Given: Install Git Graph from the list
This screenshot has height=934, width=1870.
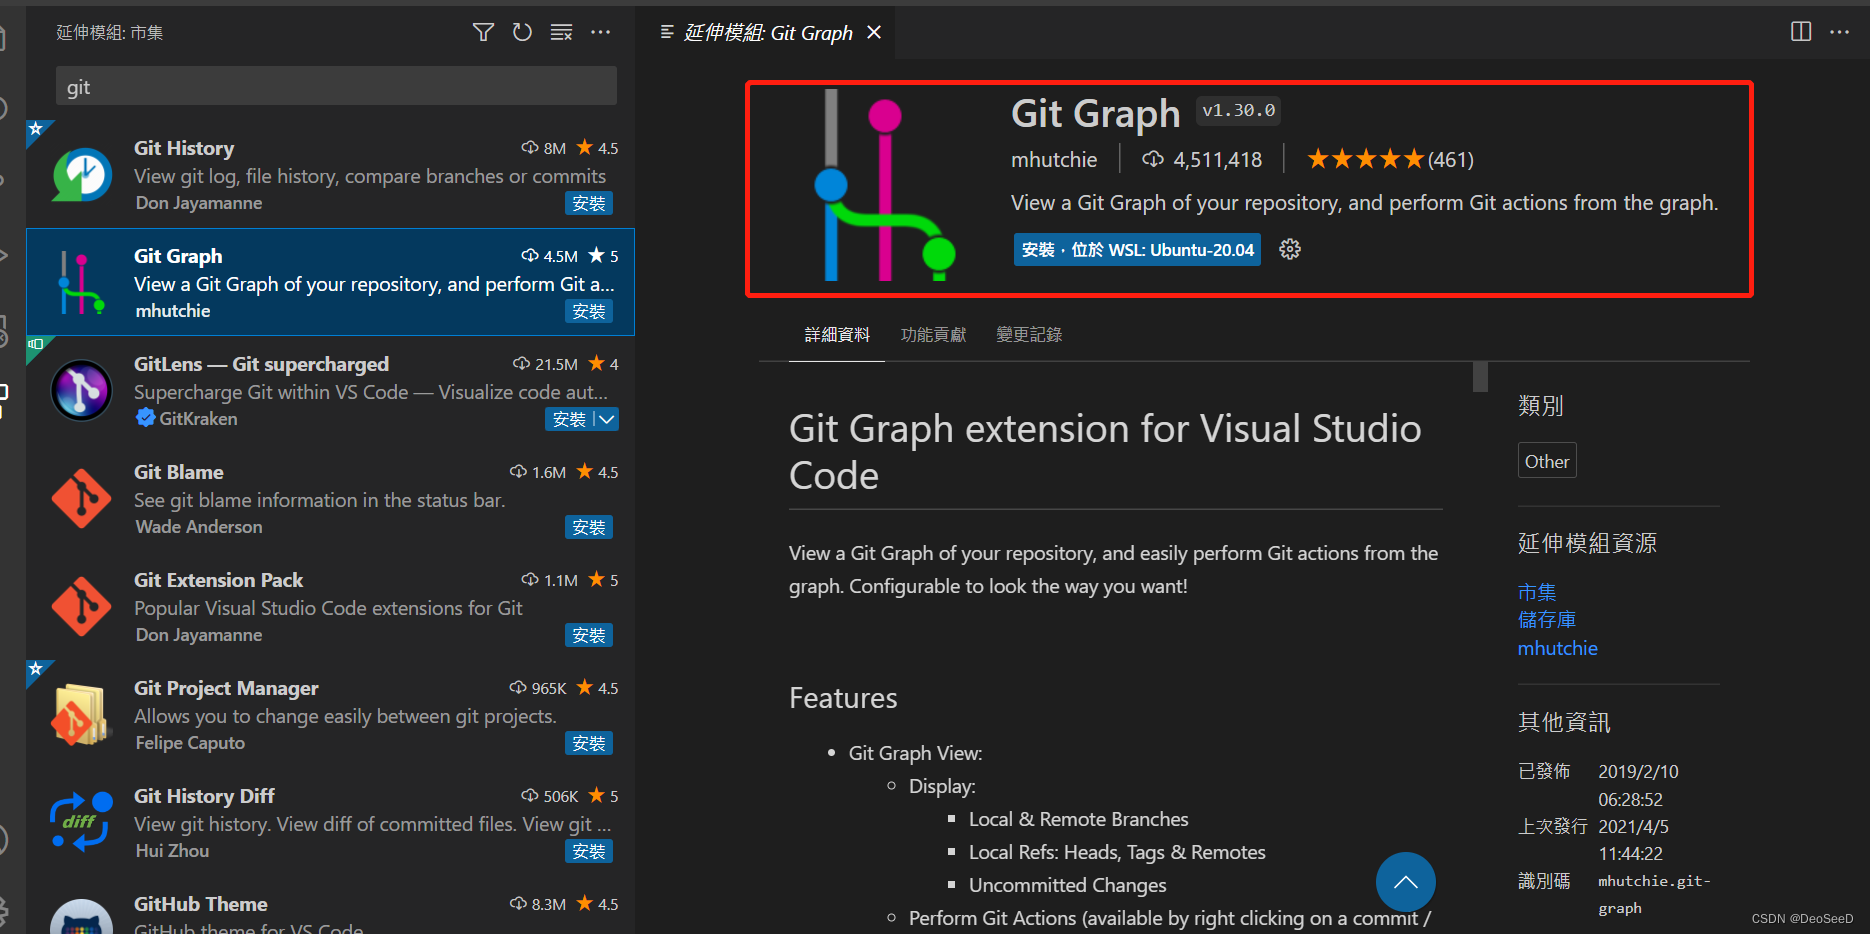Looking at the screenshot, I should point(589,311).
